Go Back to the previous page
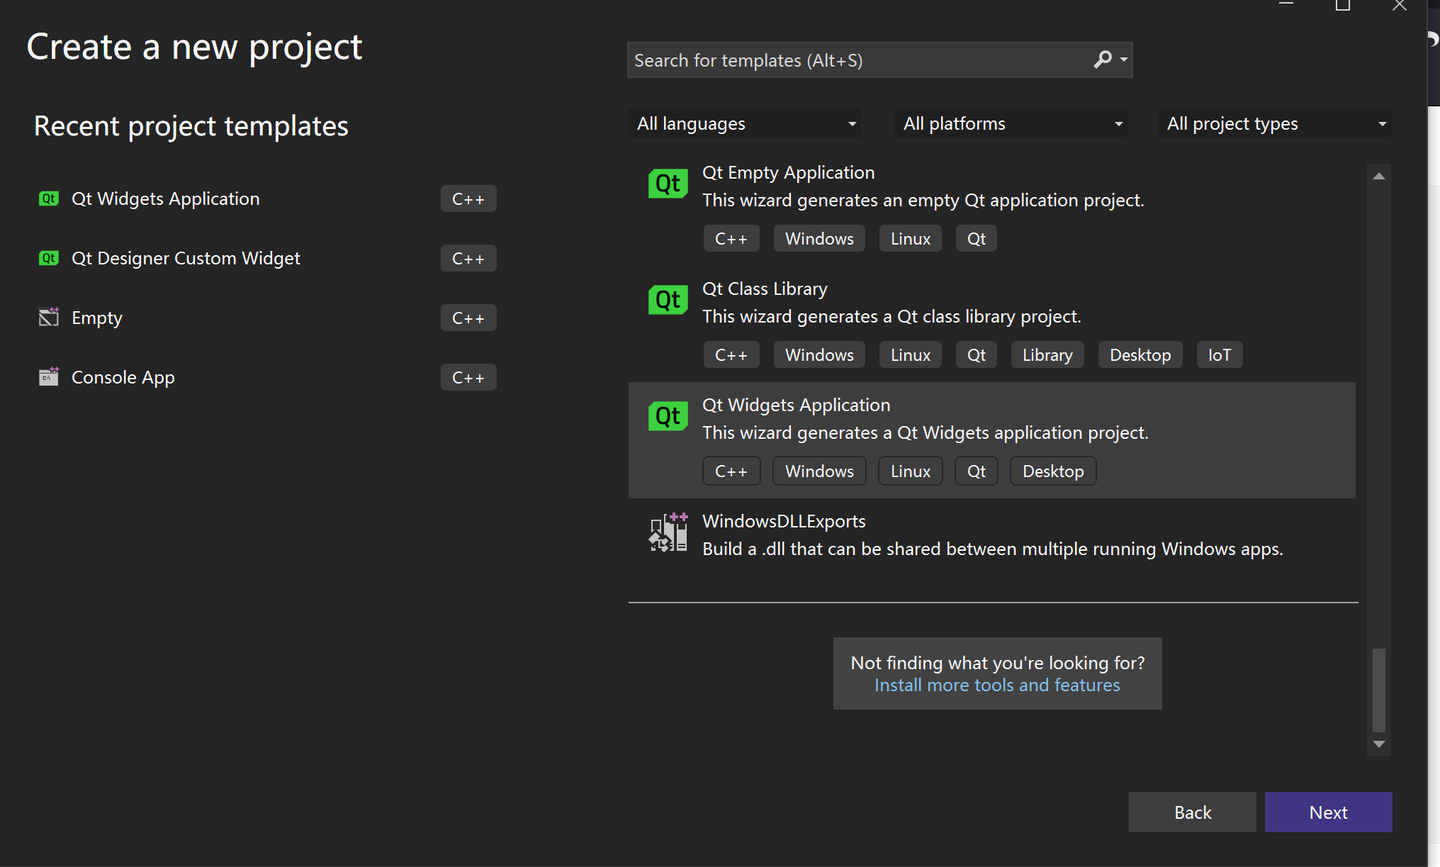The height and width of the screenshot is (867, 1440). [1192, 812]
